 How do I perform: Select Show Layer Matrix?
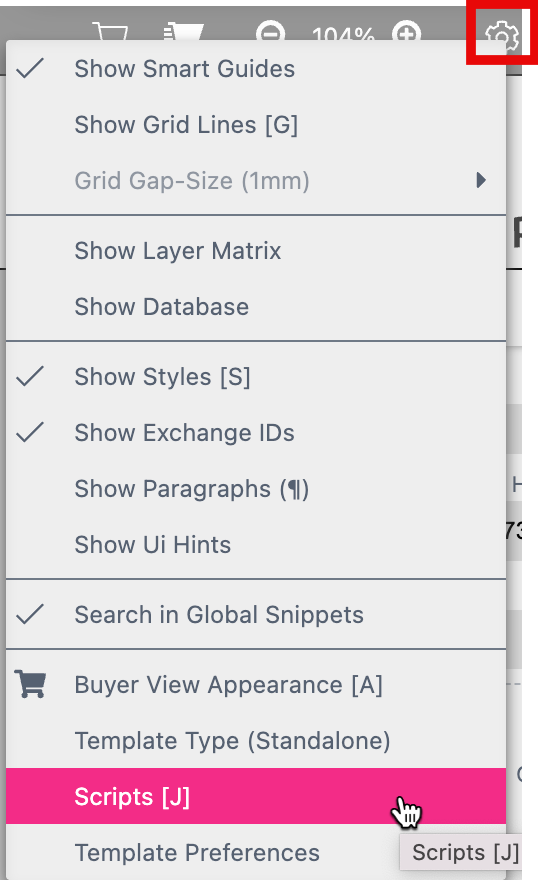point(256,250)
